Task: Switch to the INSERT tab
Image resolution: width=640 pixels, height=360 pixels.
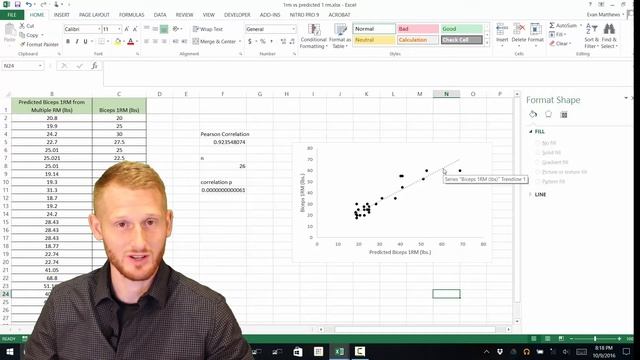Action: point(62,15)
